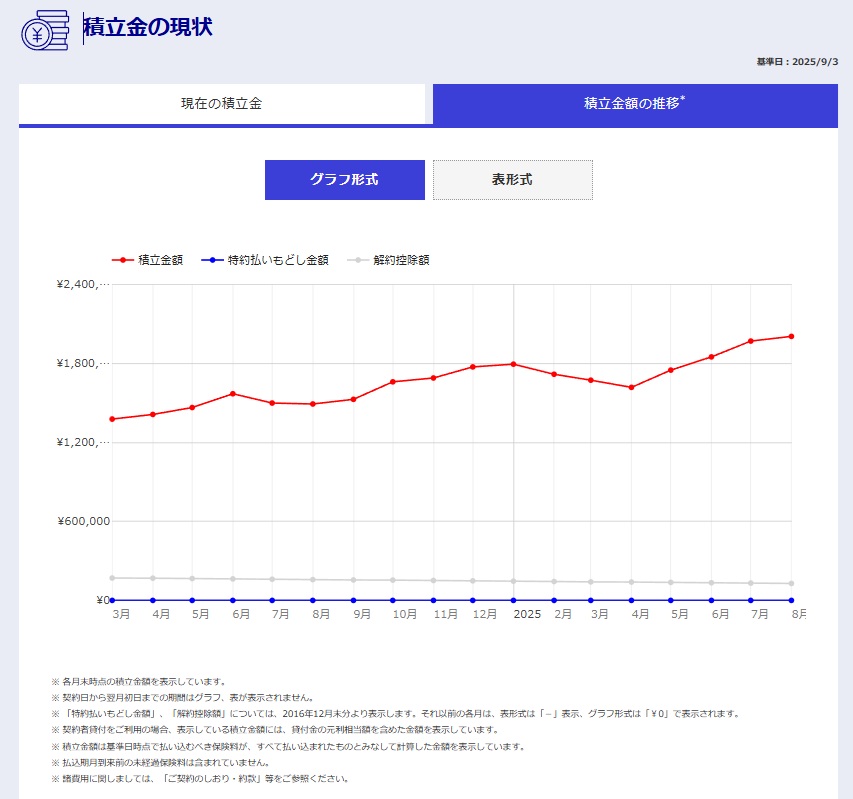Viewport: 853px width, 799px height.
Task: Click the 2025 x-axis label
Action: coord(526,614)
